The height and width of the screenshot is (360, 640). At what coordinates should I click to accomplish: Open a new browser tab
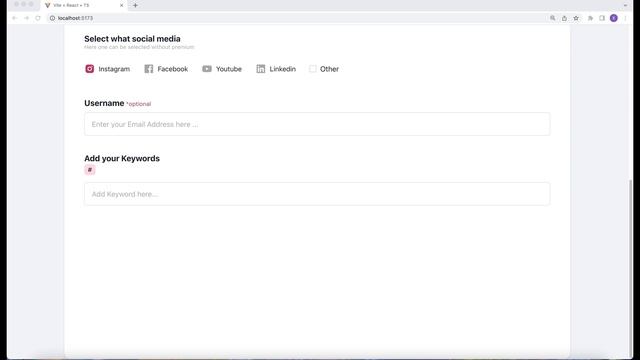[x=136, y=5]
